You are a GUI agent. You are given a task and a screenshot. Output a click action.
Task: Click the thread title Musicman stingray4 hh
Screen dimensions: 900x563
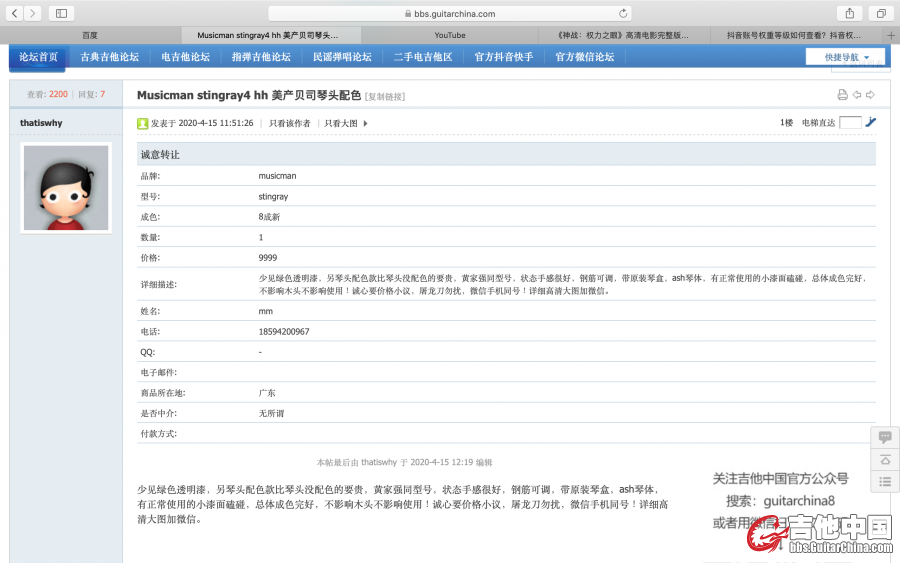249,95
